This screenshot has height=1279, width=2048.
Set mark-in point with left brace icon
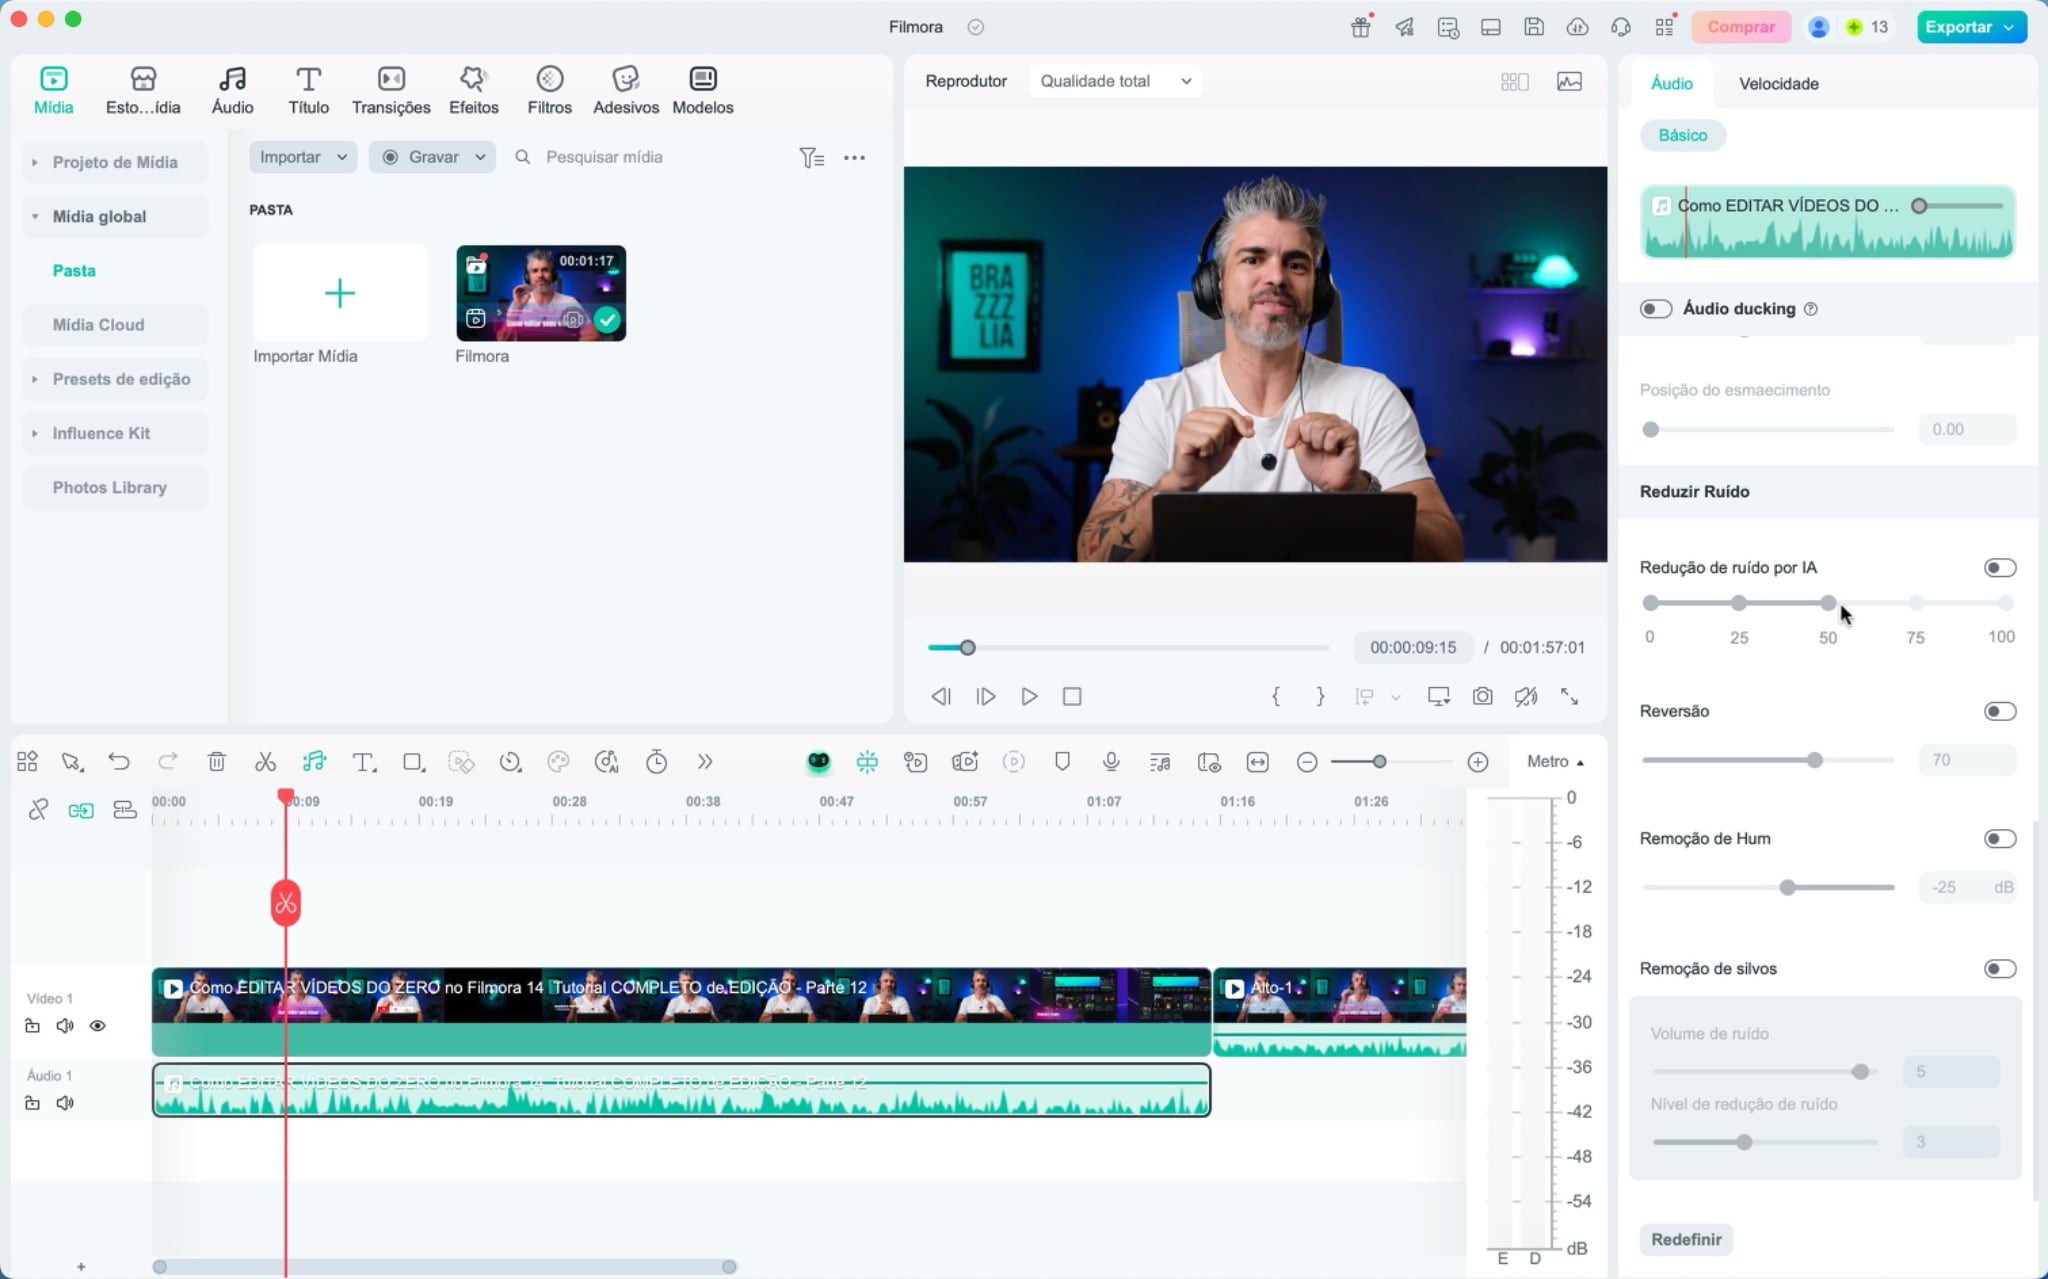(1276, 696)
